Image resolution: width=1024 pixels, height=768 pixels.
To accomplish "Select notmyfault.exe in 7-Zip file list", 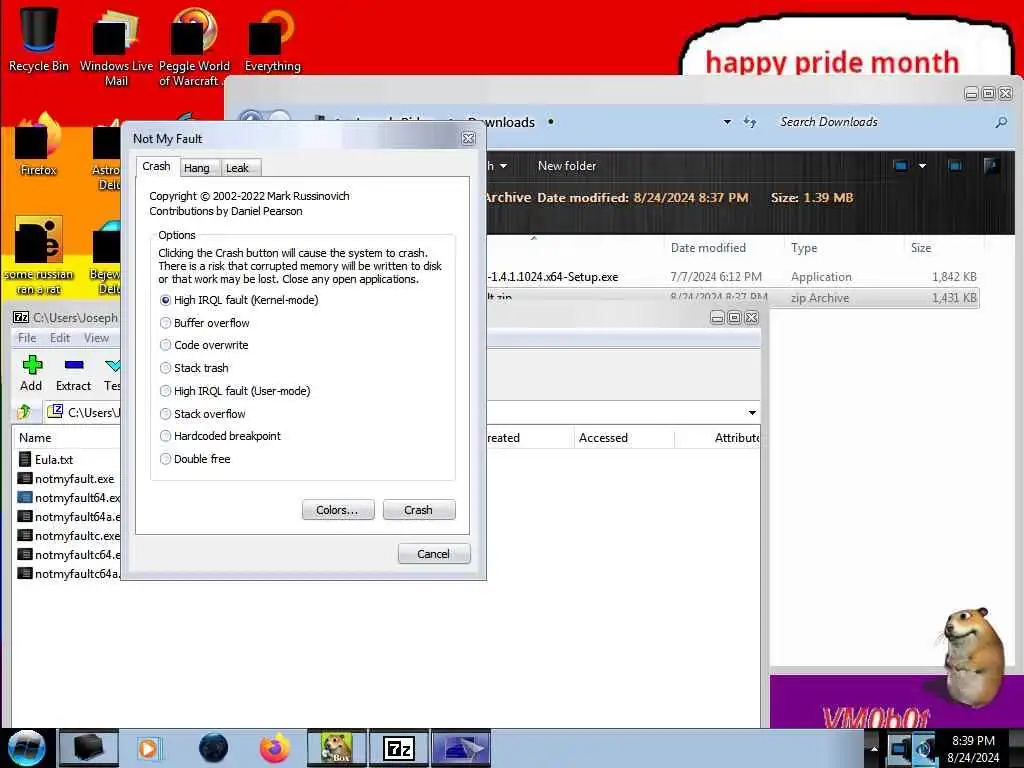I will tap(74, 479).
